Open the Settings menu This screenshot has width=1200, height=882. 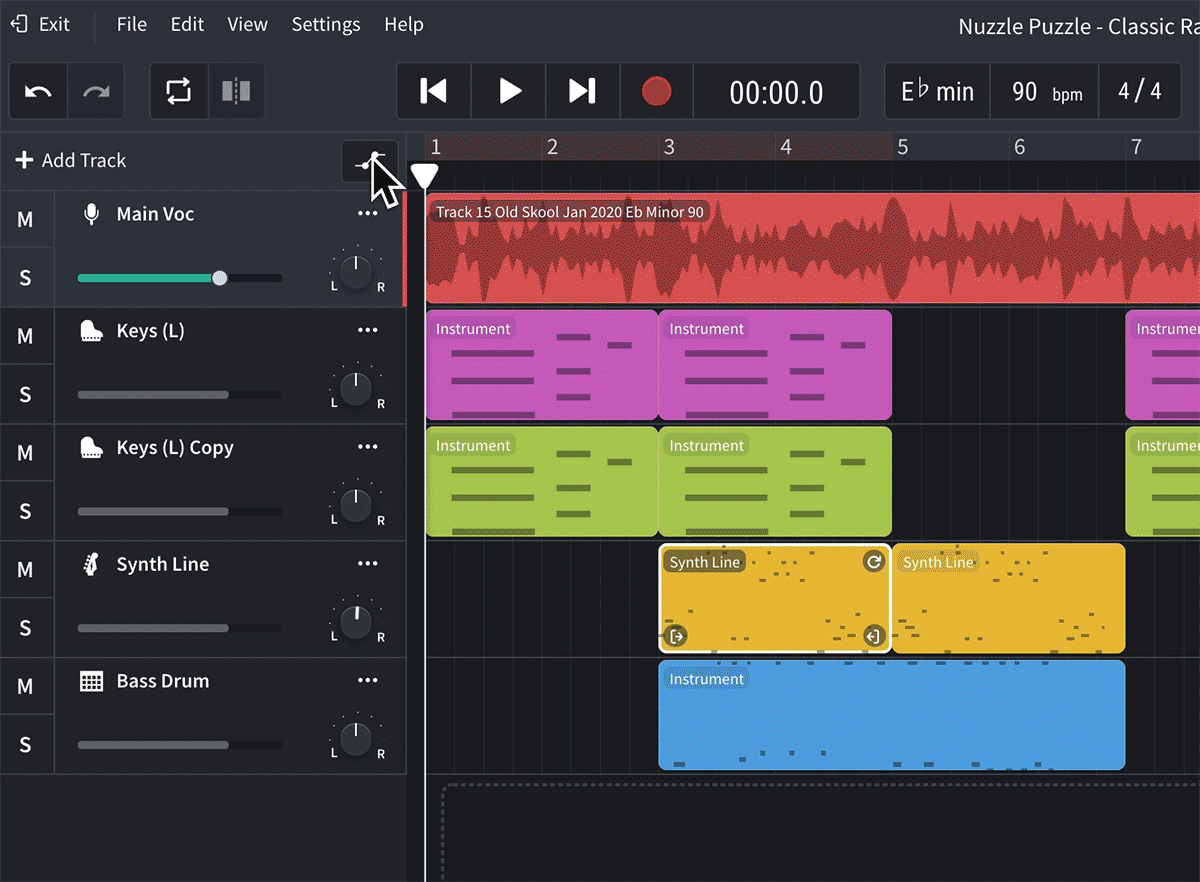[x=326, y=25]
